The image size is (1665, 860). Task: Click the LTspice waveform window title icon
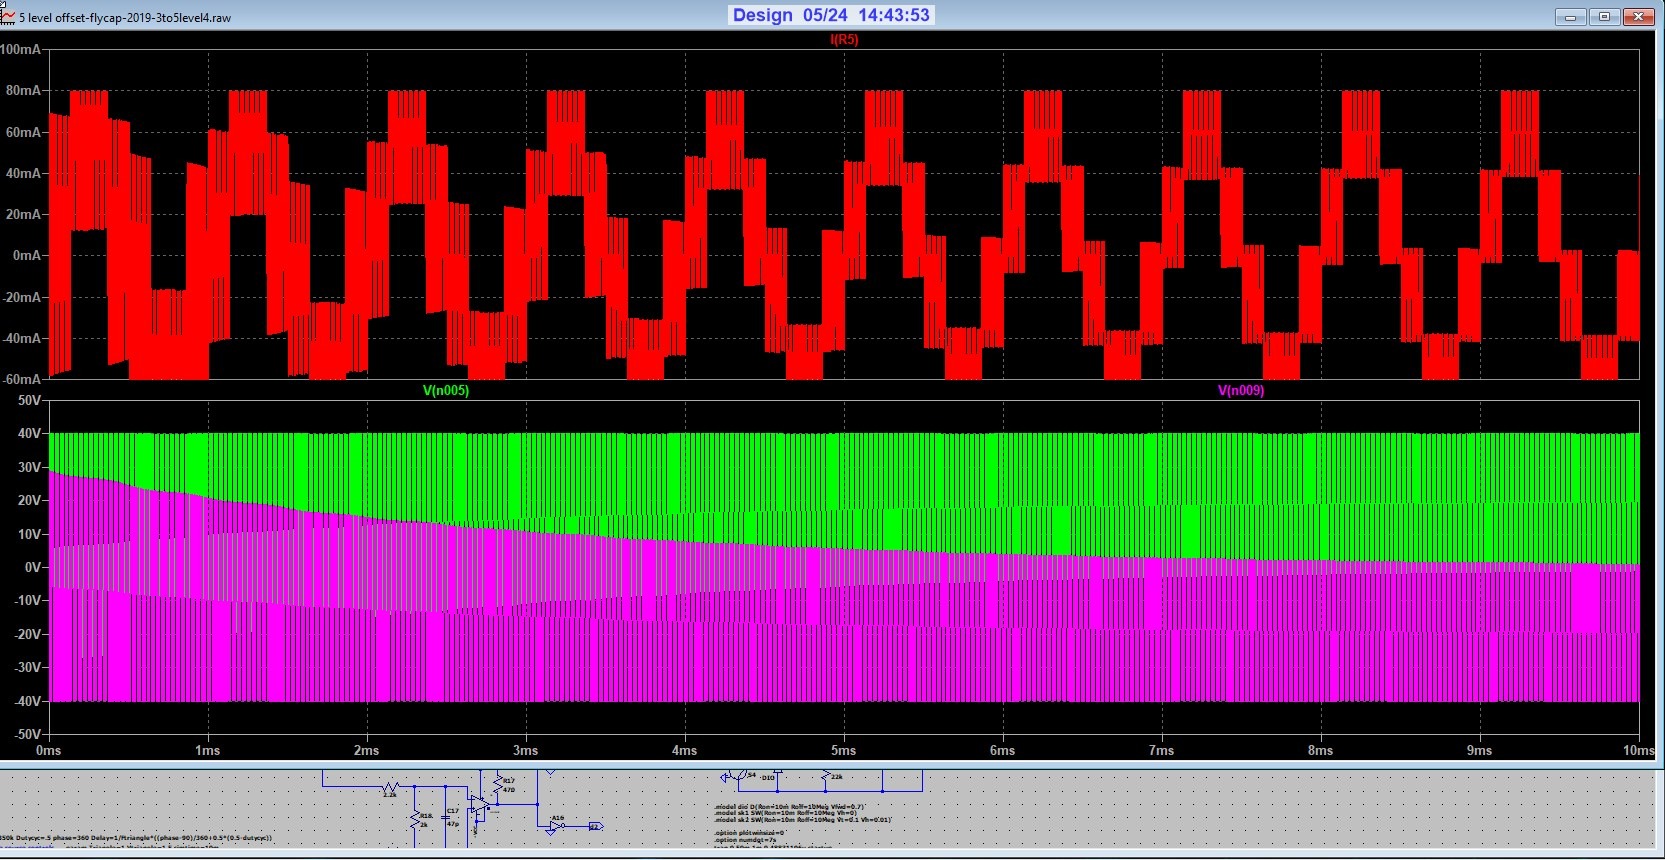8,16
